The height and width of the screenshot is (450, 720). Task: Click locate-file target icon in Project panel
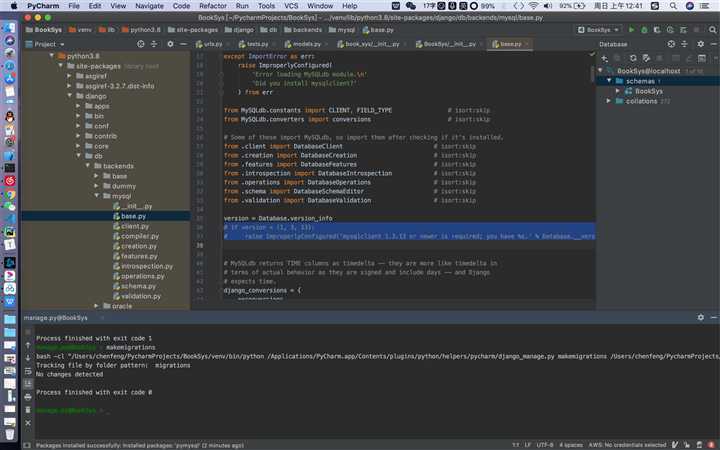pyautogui.click(x=141, y=44)
